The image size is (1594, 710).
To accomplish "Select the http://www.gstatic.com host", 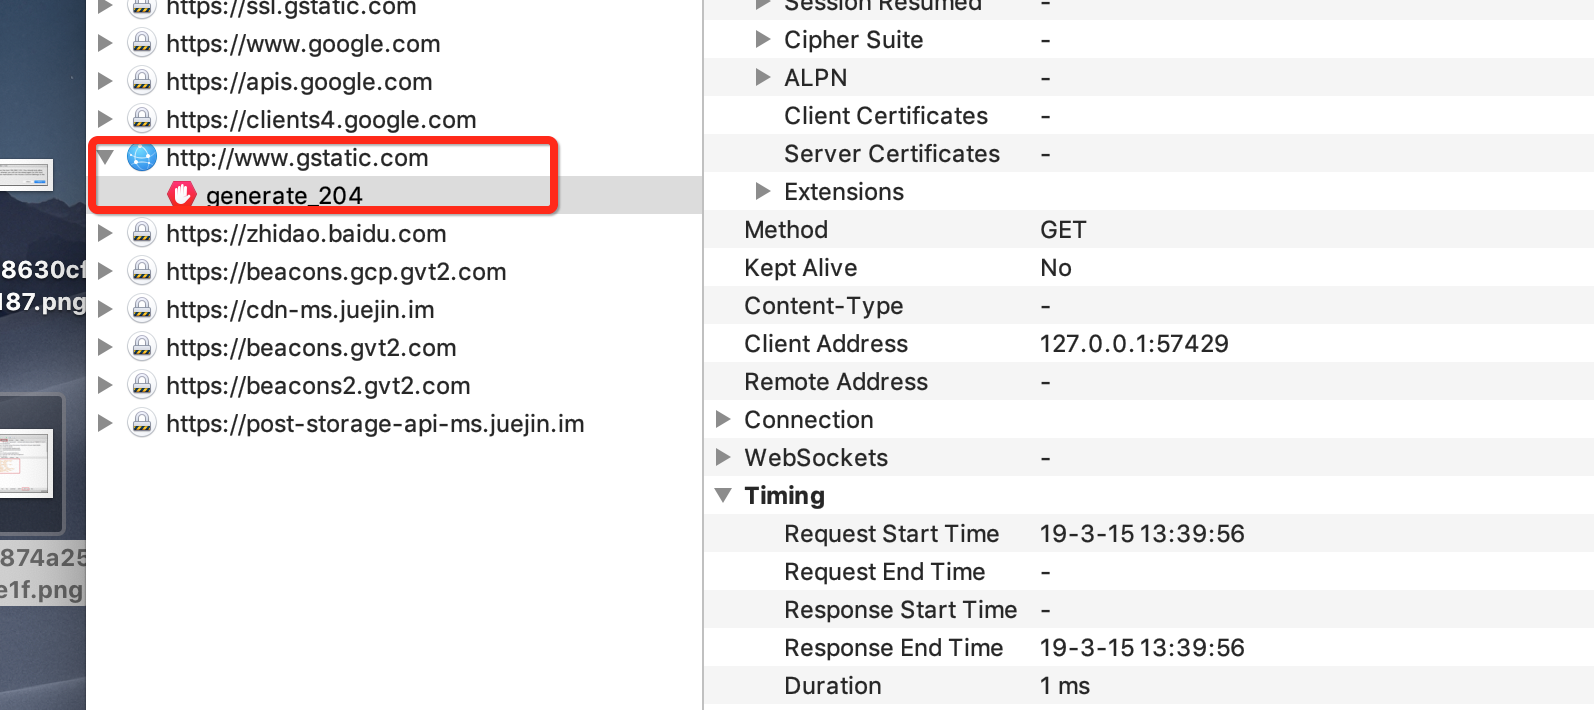I will 297,158.
